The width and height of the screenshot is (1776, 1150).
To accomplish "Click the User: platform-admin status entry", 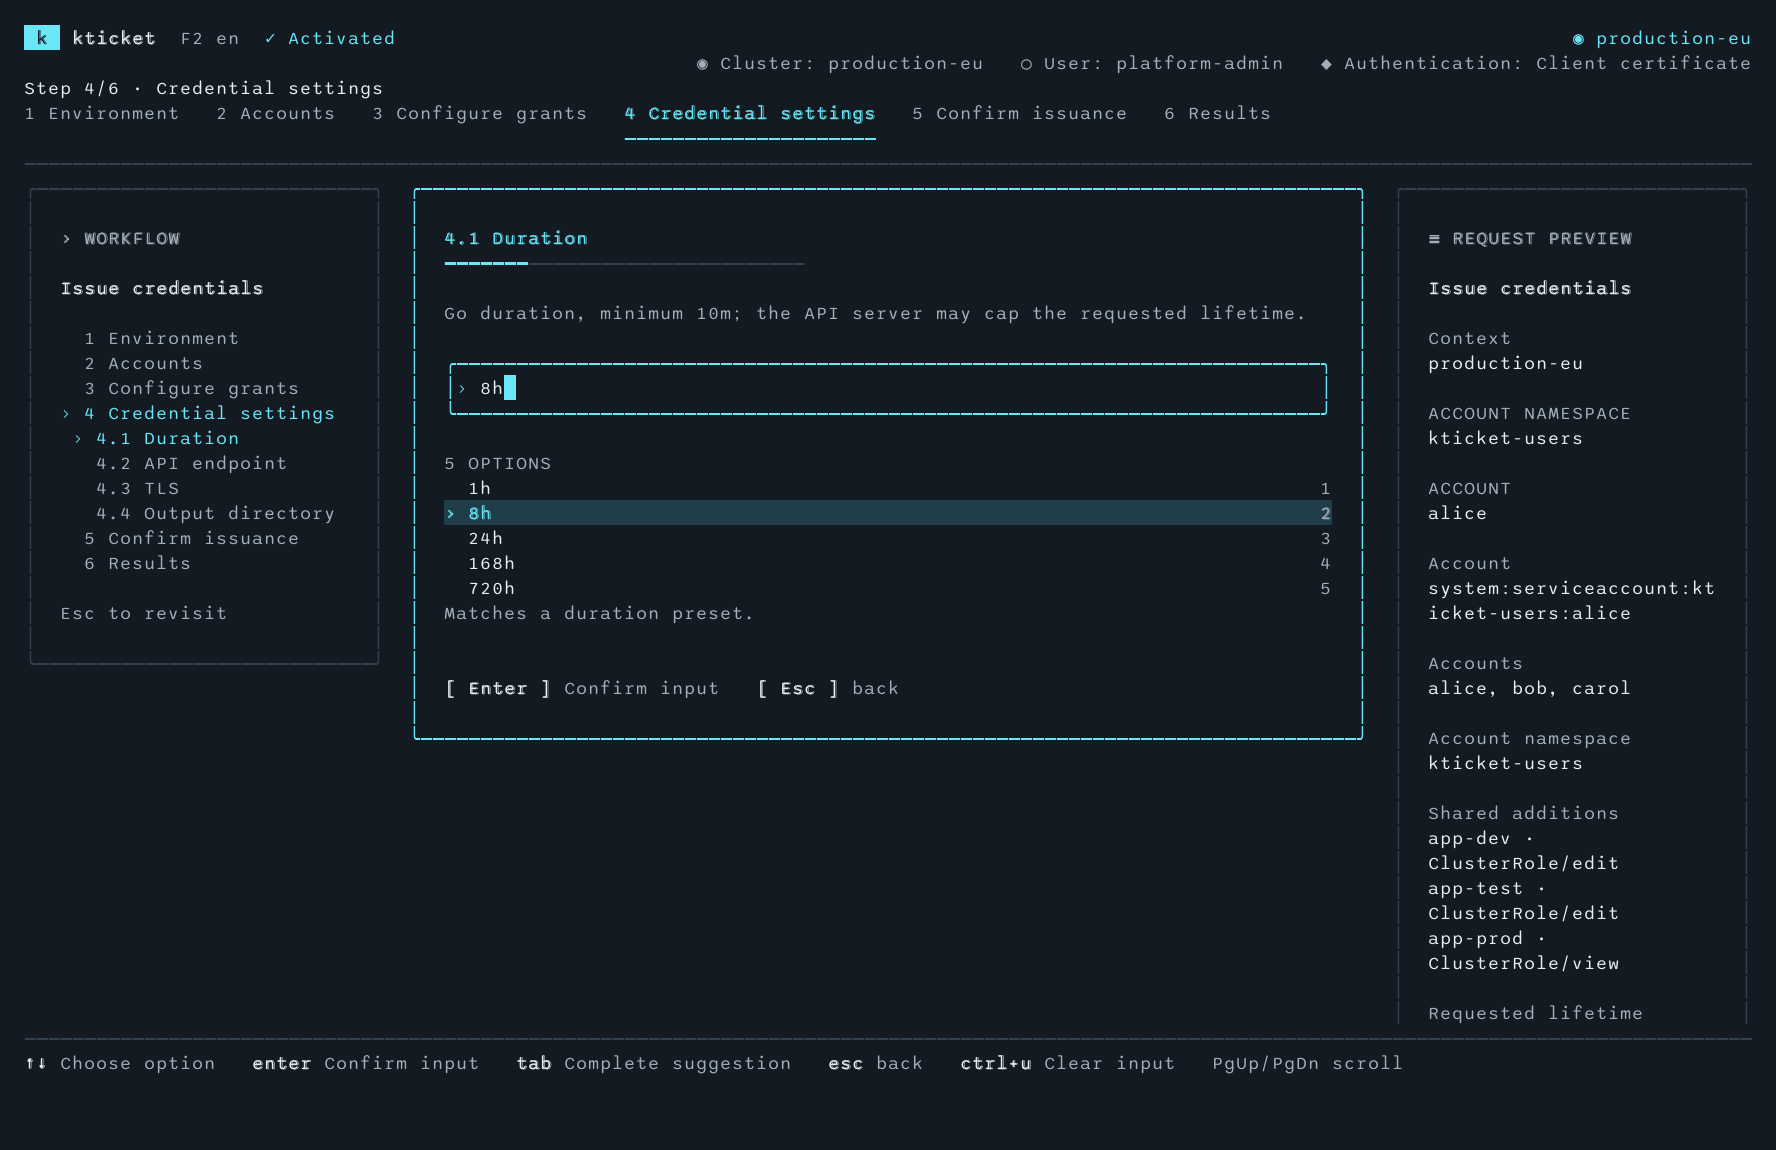I will [1151, 63].
